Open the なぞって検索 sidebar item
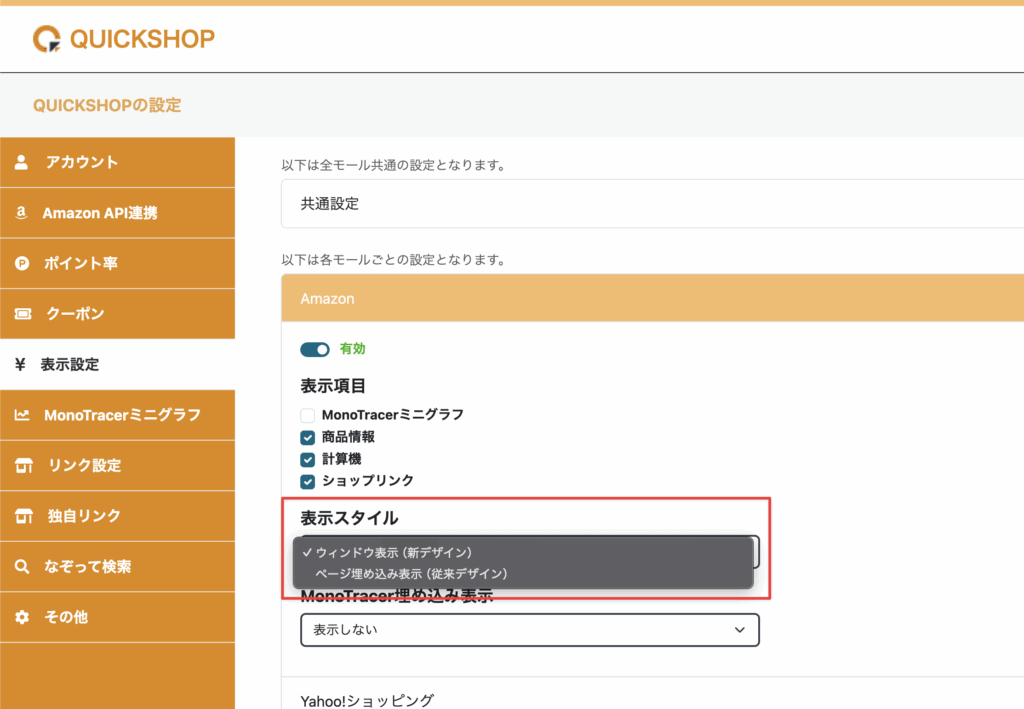Viewport: 1024px width, 709px height. coord(118,566)
